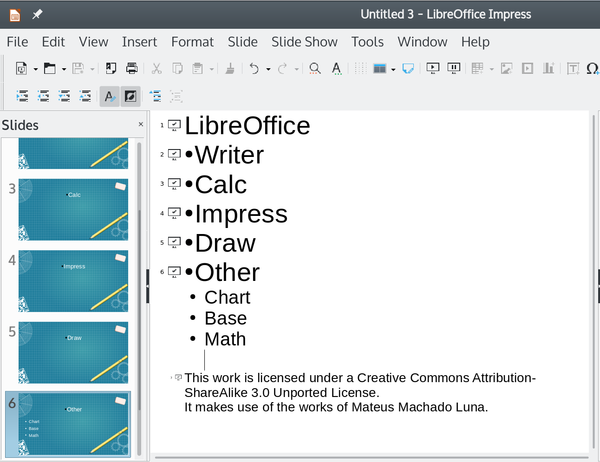Toggle Display Grid dotted icon
The width and height of the screenshot is (600, 462).
(360, 69)
